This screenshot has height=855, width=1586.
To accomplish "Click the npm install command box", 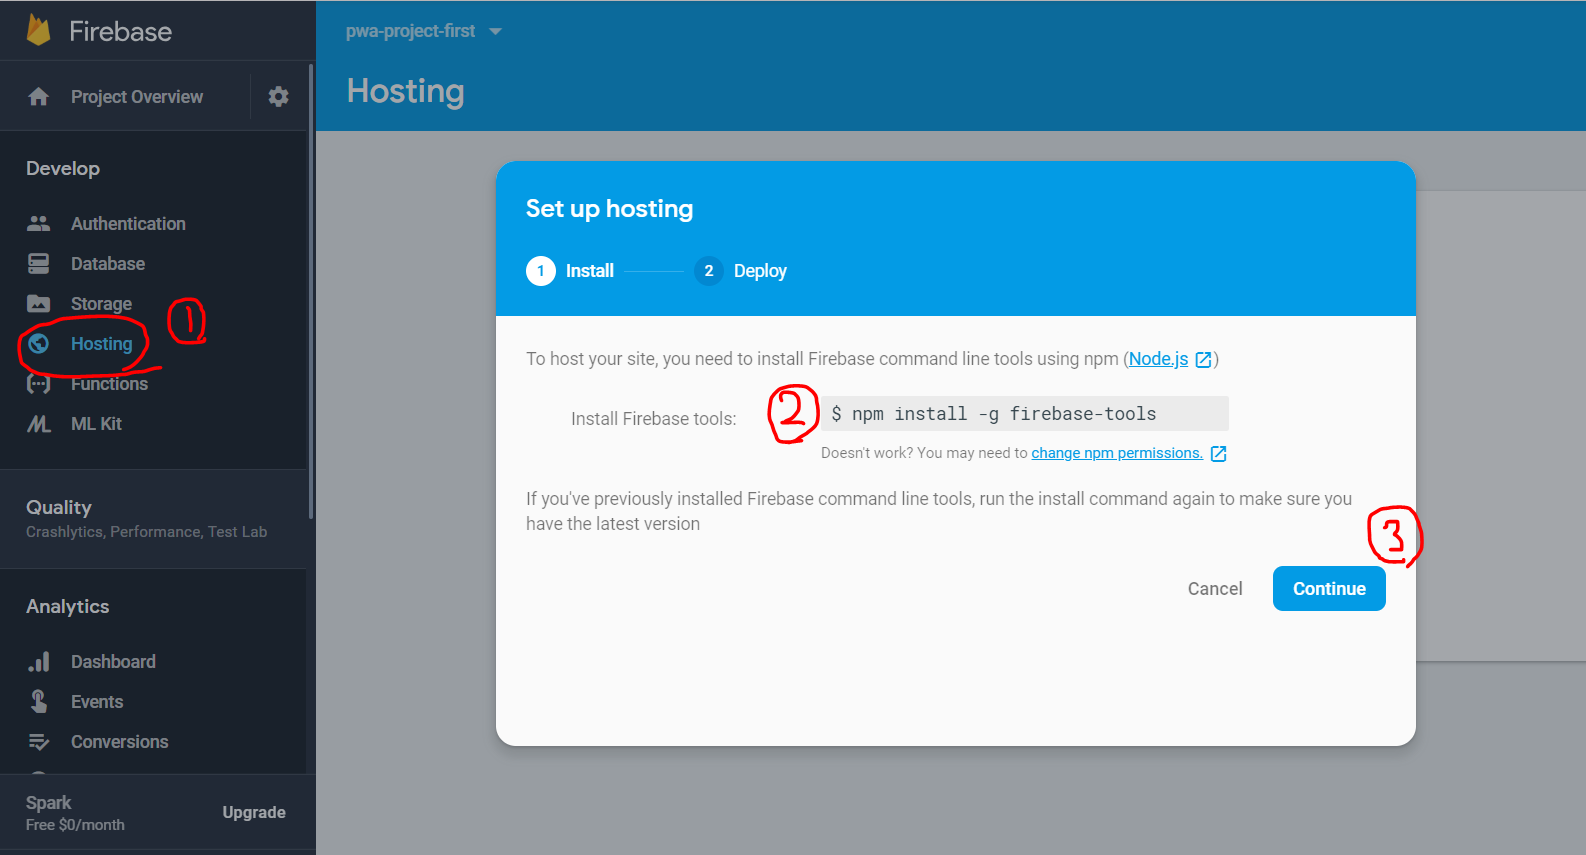I will pos(1025,414).
